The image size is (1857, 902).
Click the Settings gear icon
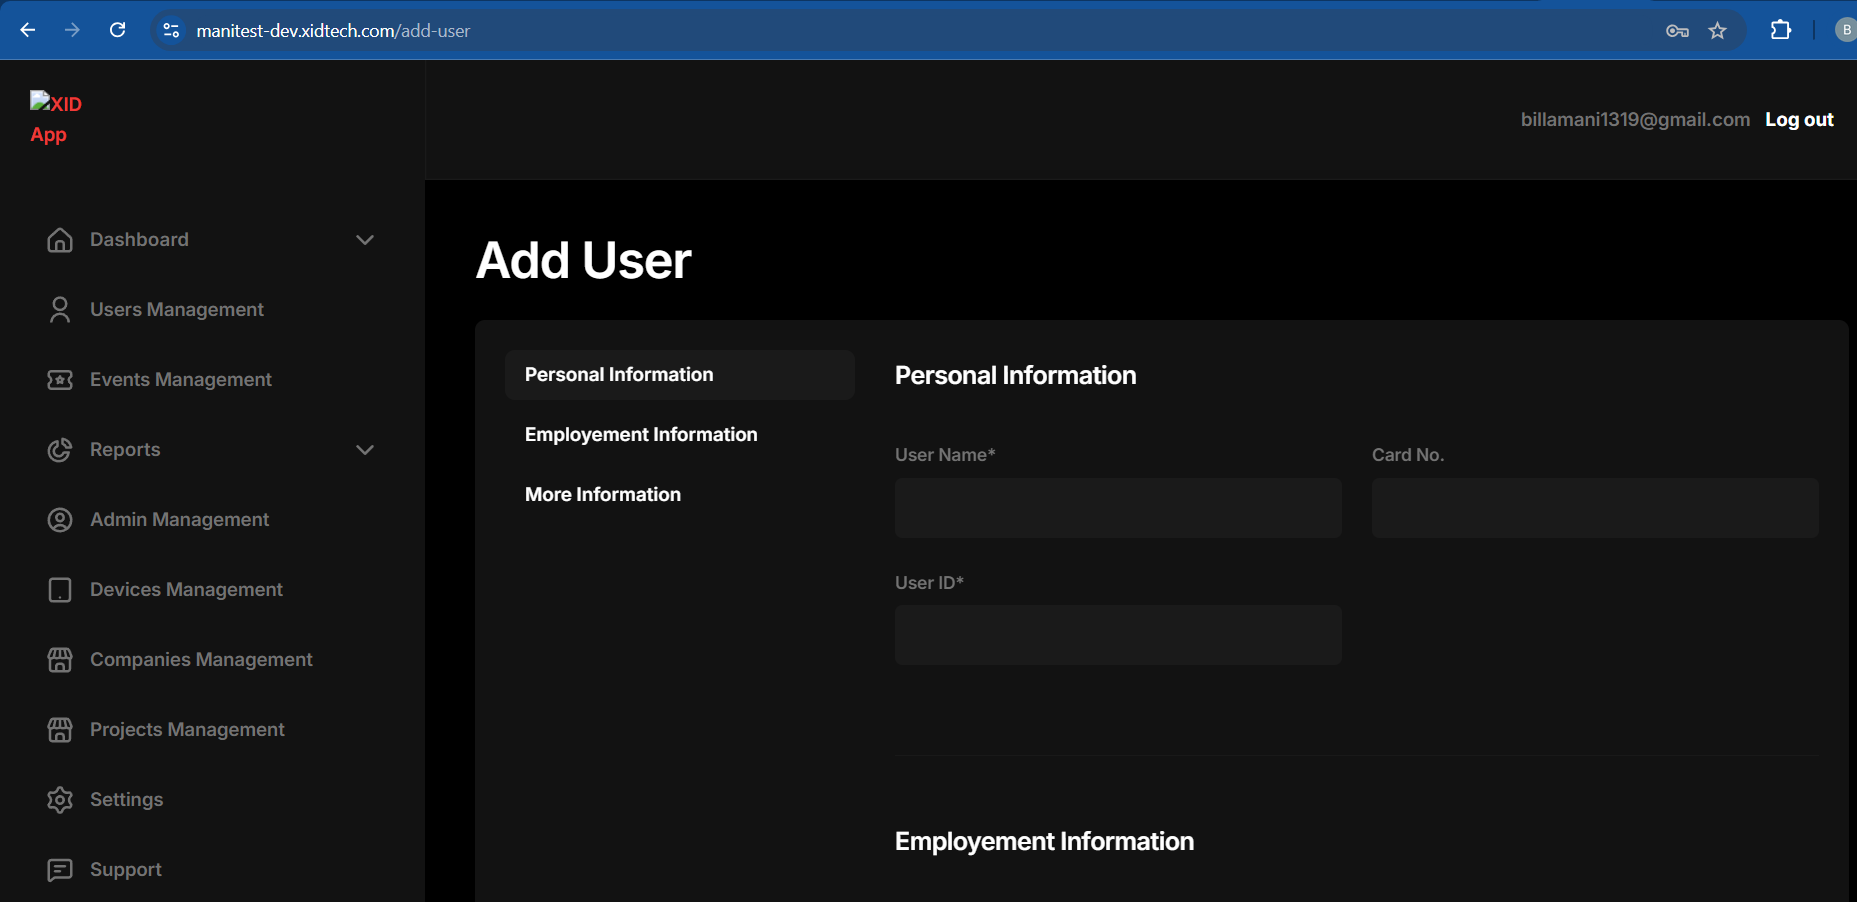tap(60, 800)
